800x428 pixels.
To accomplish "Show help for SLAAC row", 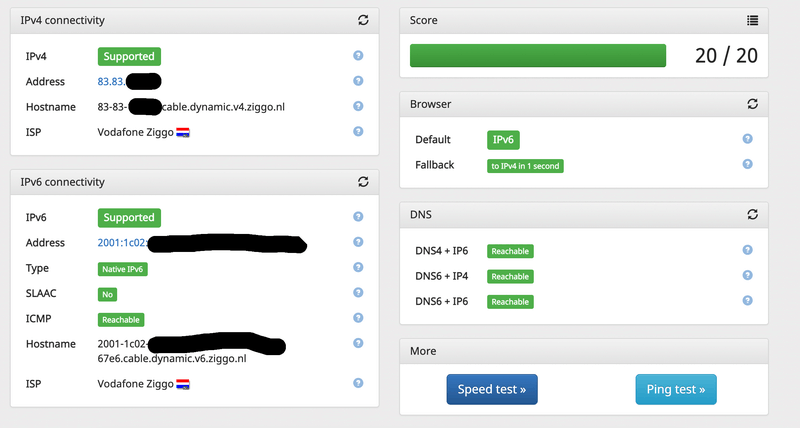I will (x=358, y=294).
